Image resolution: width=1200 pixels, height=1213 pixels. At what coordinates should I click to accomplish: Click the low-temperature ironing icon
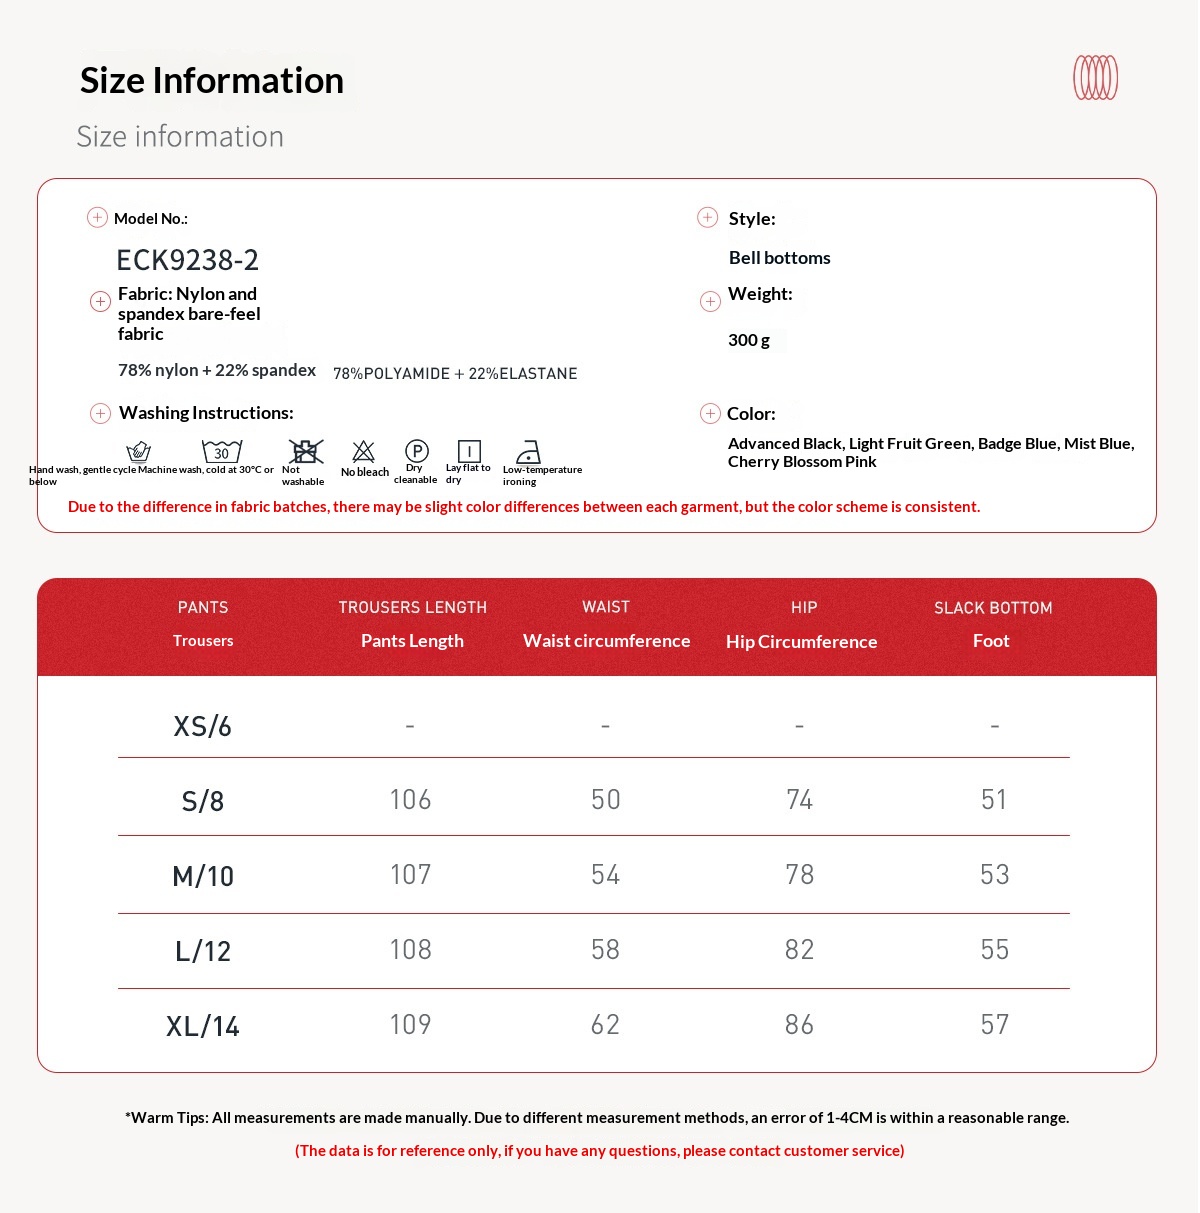(529, 452)
